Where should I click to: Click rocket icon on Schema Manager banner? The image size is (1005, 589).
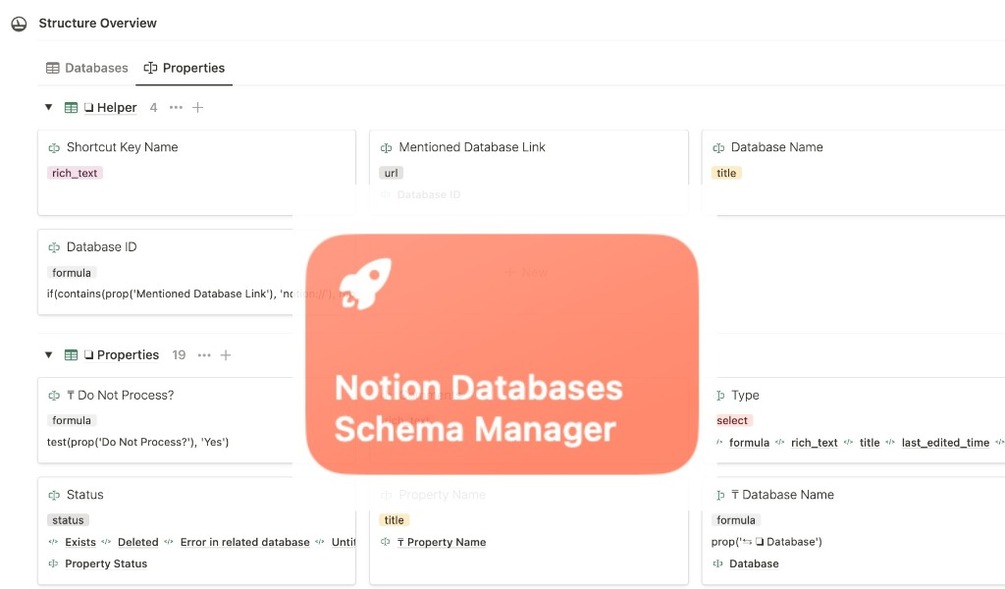365,284
